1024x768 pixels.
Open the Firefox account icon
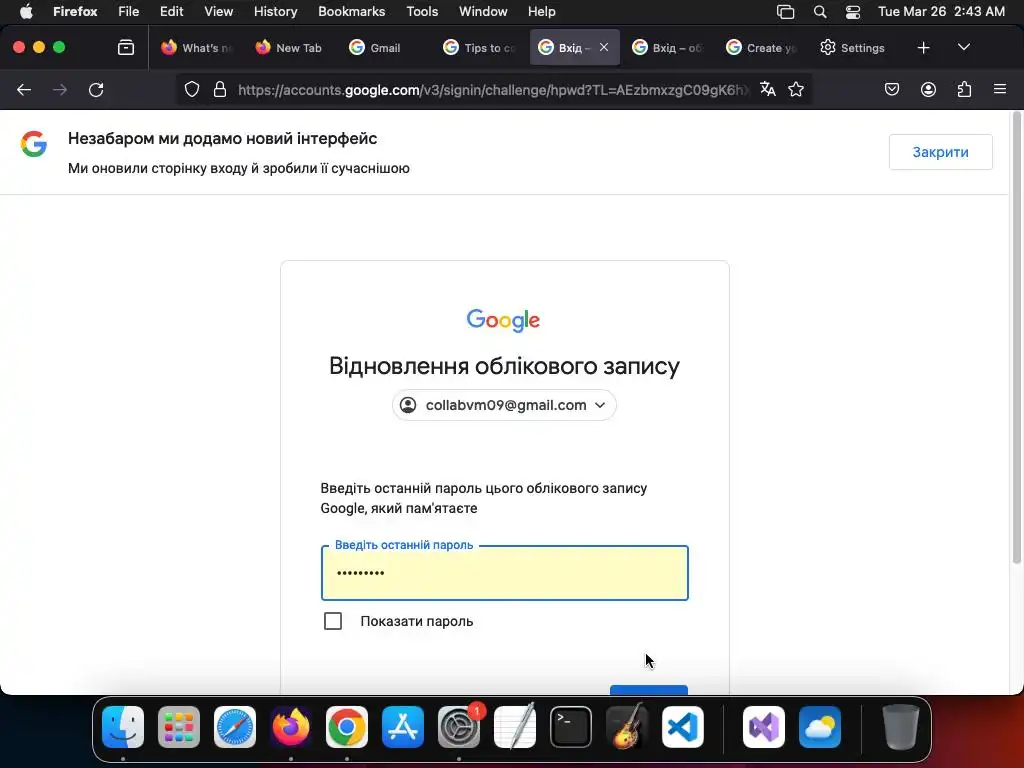tap(928, 89)
